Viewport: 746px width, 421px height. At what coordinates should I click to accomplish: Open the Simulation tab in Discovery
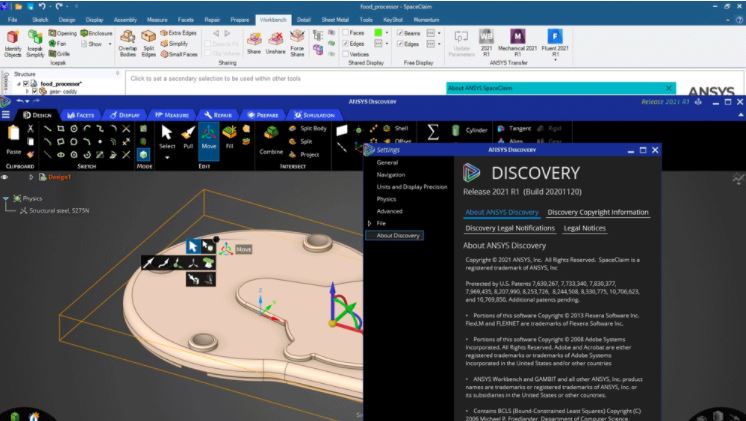click(312, 114)
